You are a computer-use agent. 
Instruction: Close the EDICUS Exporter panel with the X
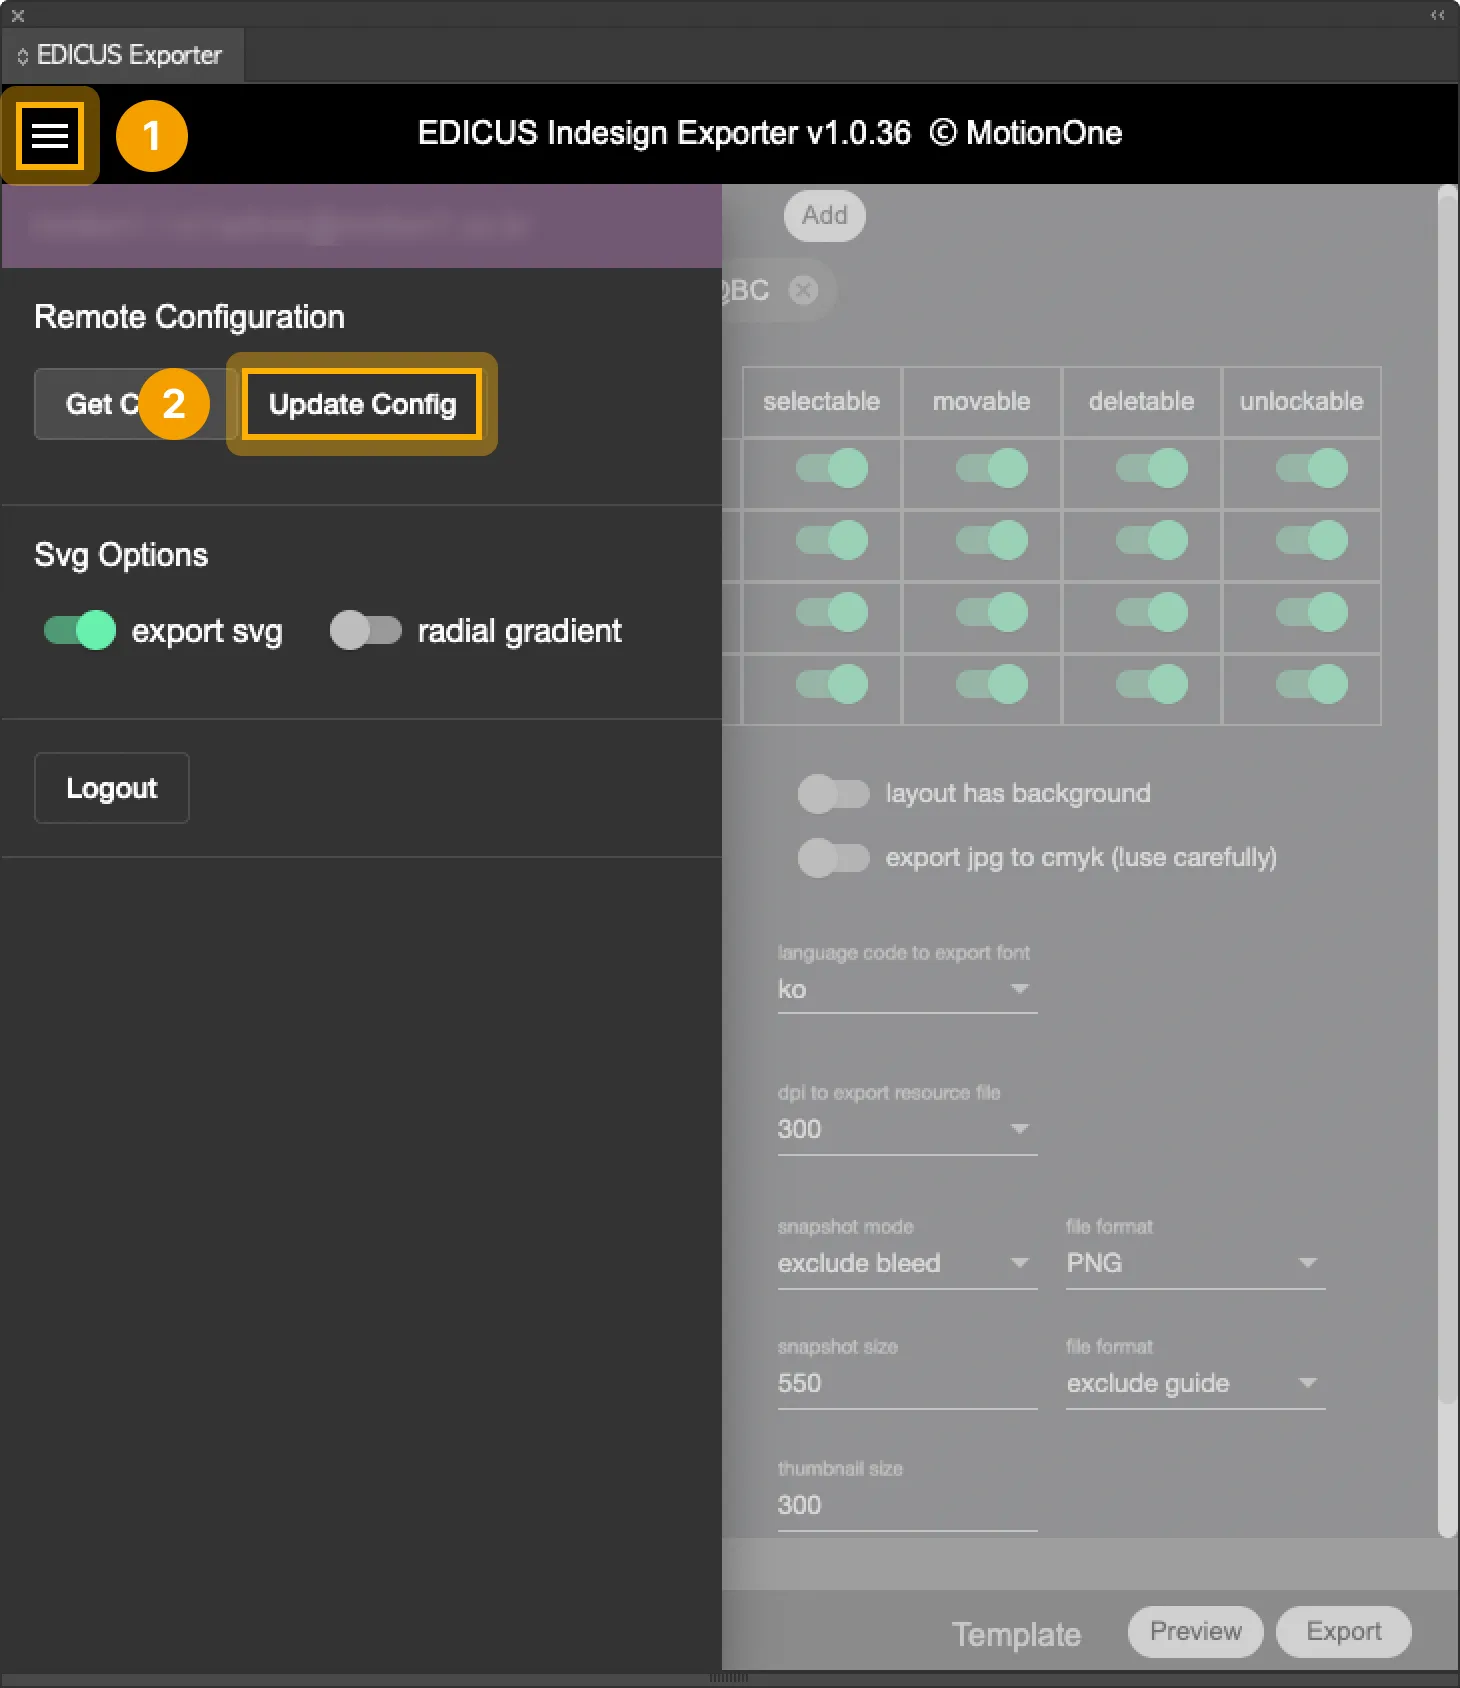pyautogui.click(x=18, y=15)
